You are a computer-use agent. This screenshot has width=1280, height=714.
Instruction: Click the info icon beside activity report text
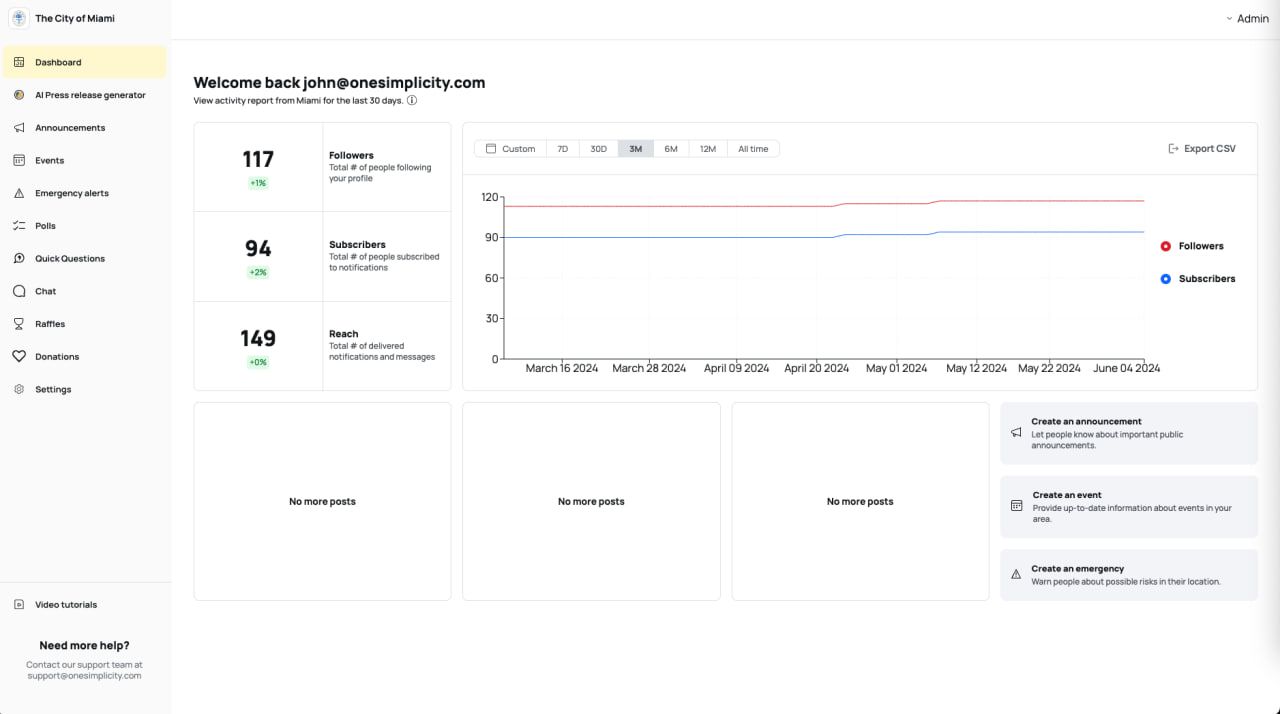point(412,101)
